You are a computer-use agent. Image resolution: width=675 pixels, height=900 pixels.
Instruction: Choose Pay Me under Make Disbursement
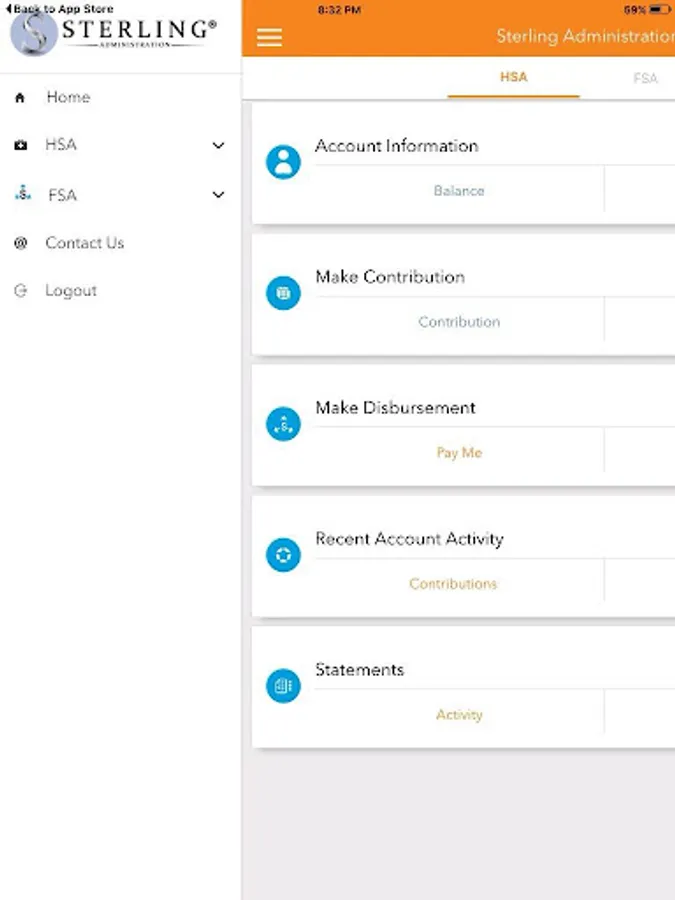pyautogui.click(x=459, y=452)
